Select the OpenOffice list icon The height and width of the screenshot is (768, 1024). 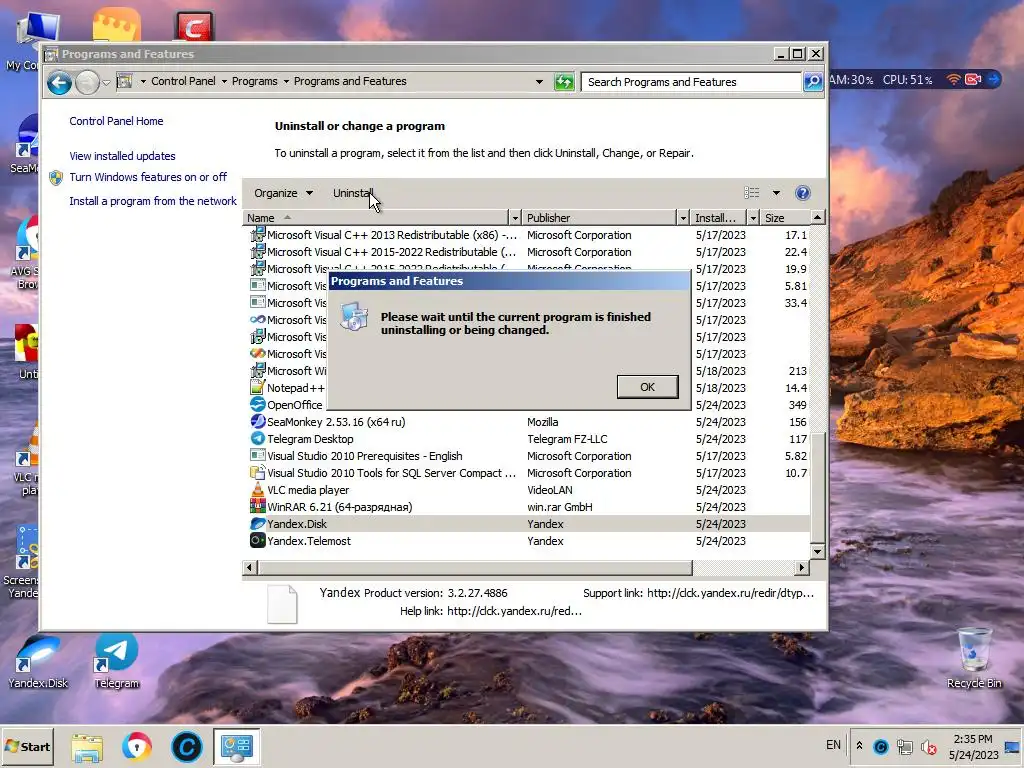click(x=258, y=405)
